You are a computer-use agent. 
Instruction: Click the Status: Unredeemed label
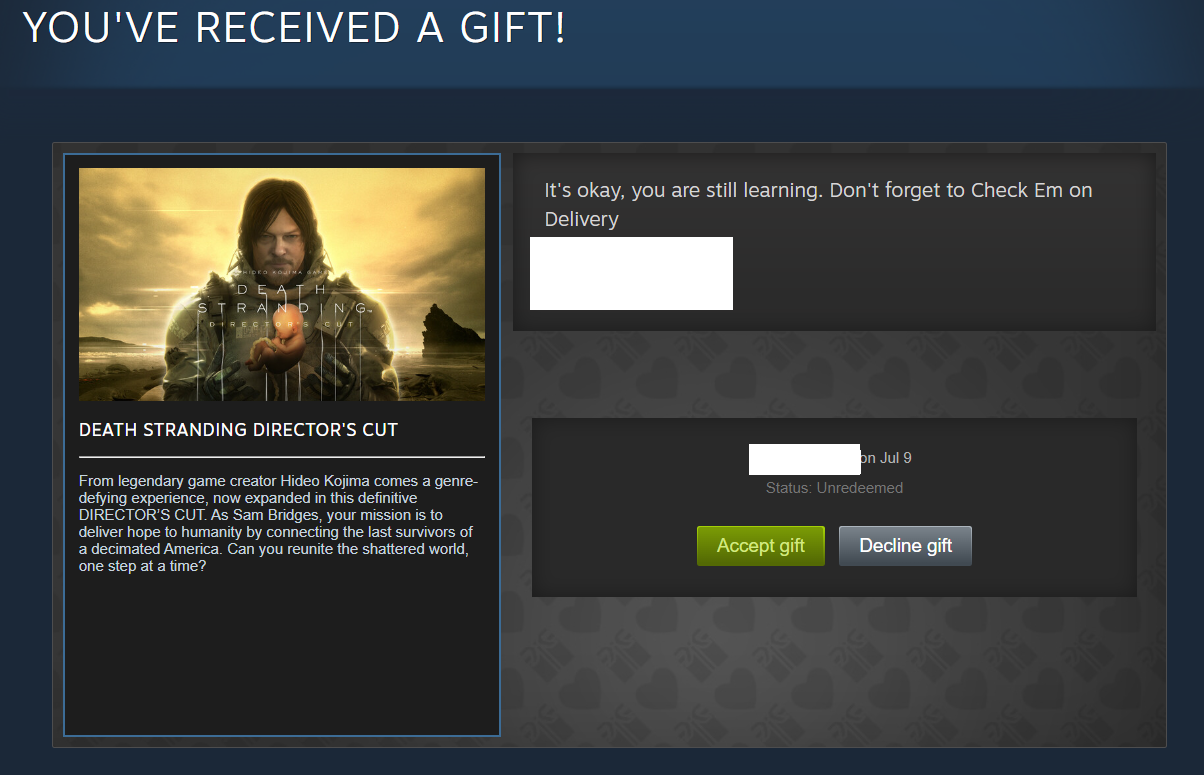[834, 488]
